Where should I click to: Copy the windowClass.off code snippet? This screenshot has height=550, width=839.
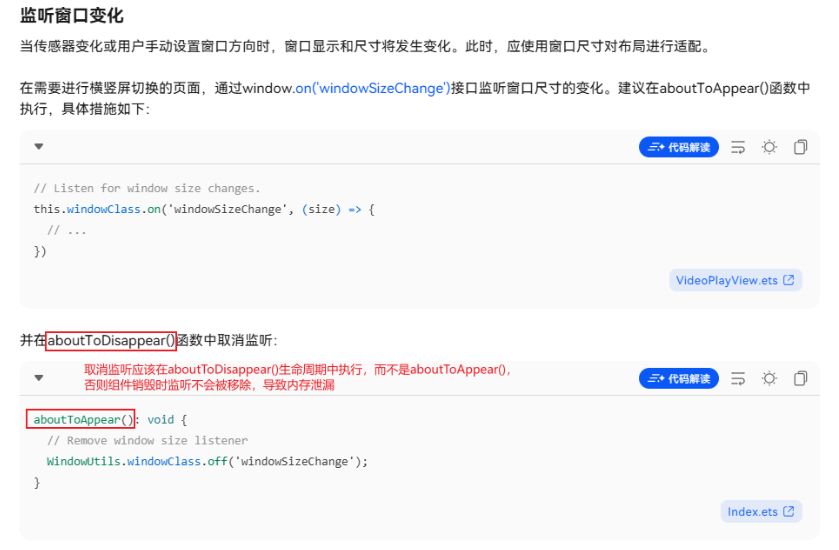(x=800, y=379)
